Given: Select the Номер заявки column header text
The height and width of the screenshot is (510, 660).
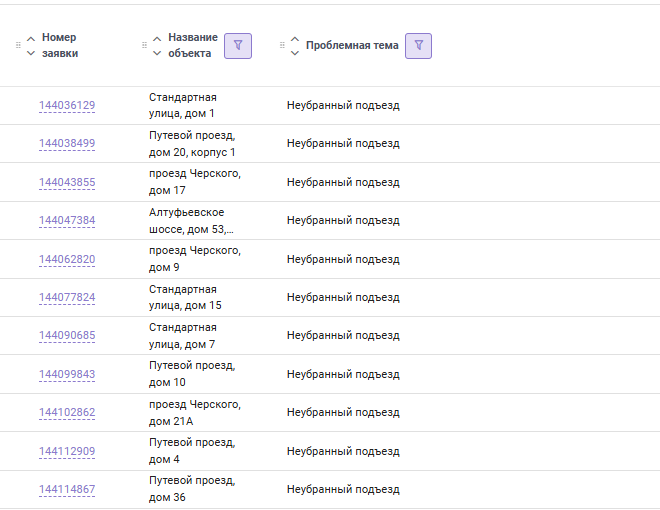Looking at the screenshot, I should point(60,45).
